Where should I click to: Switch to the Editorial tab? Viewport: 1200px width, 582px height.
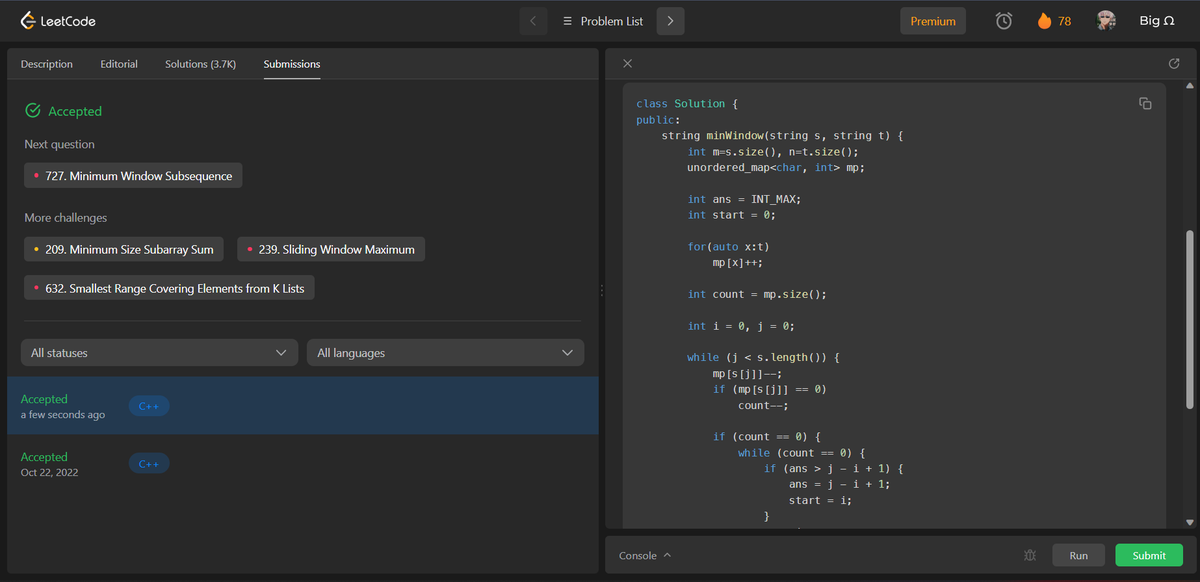tap(119, 64)
